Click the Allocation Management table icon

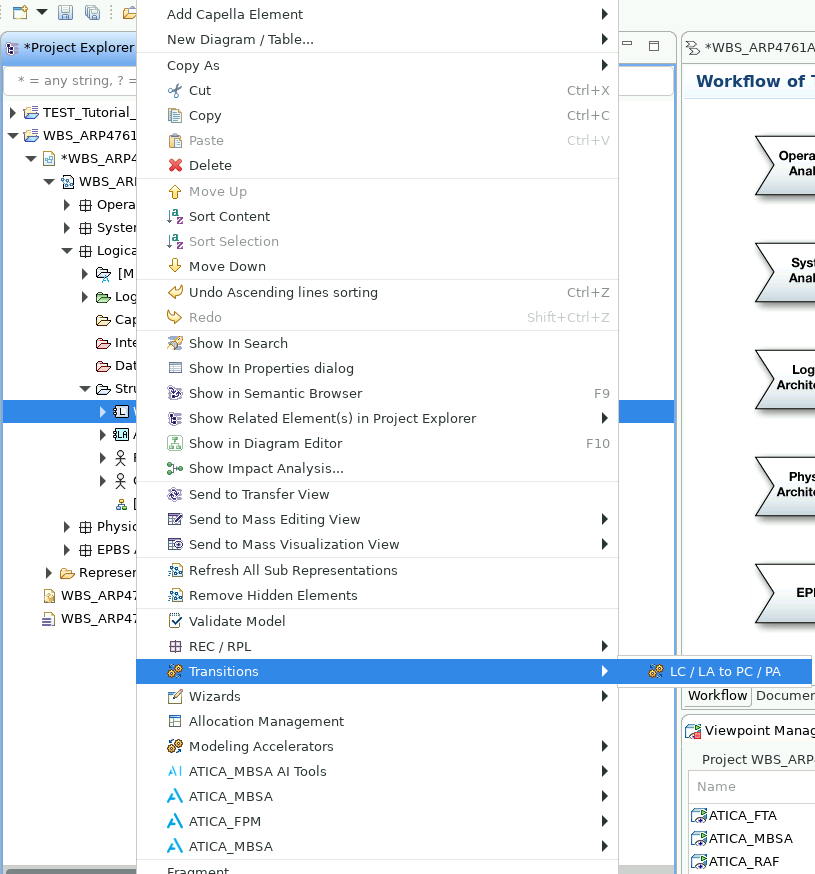coord(175,721)
